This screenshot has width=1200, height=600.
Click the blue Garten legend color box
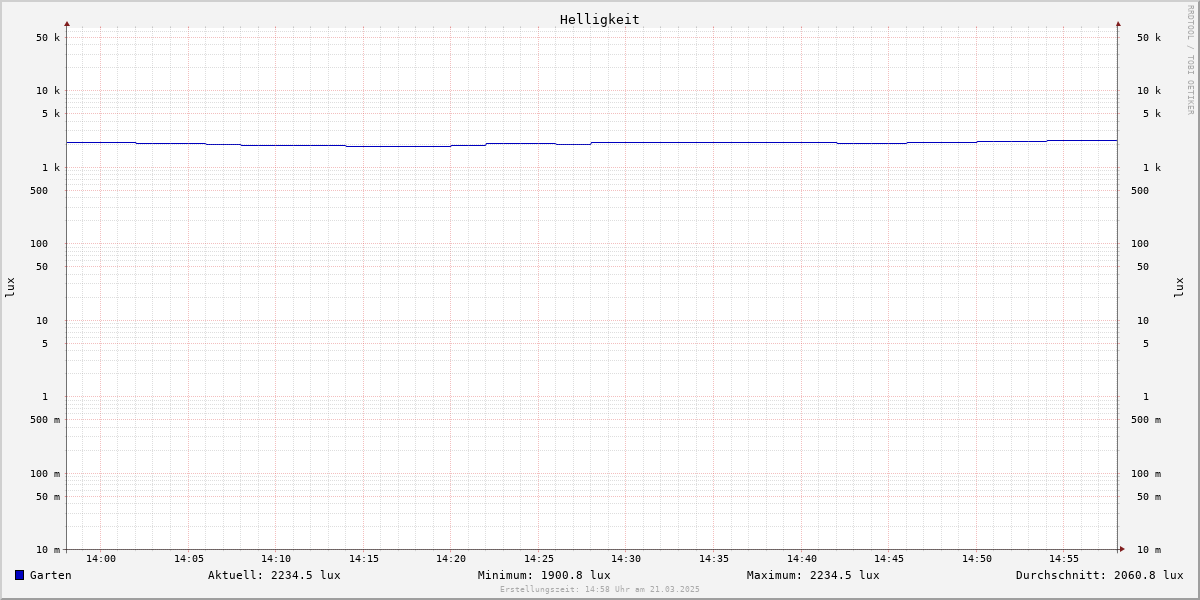19,575
